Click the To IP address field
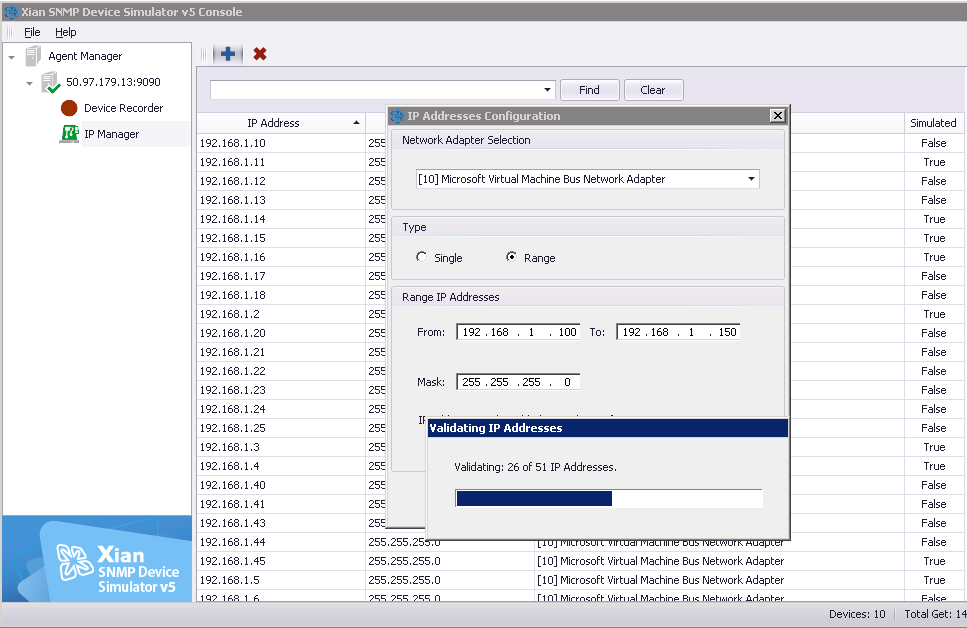This screenshot has width=967, height=628. (x=678, y=332)
